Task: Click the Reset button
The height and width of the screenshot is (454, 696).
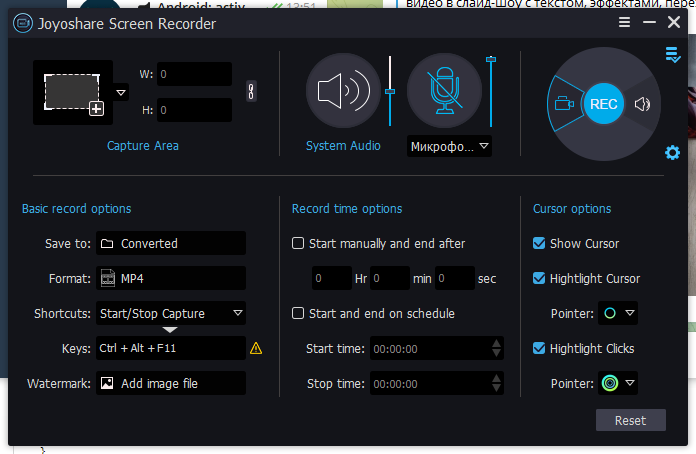Action: pyautogui.click(x=630, y=420)
